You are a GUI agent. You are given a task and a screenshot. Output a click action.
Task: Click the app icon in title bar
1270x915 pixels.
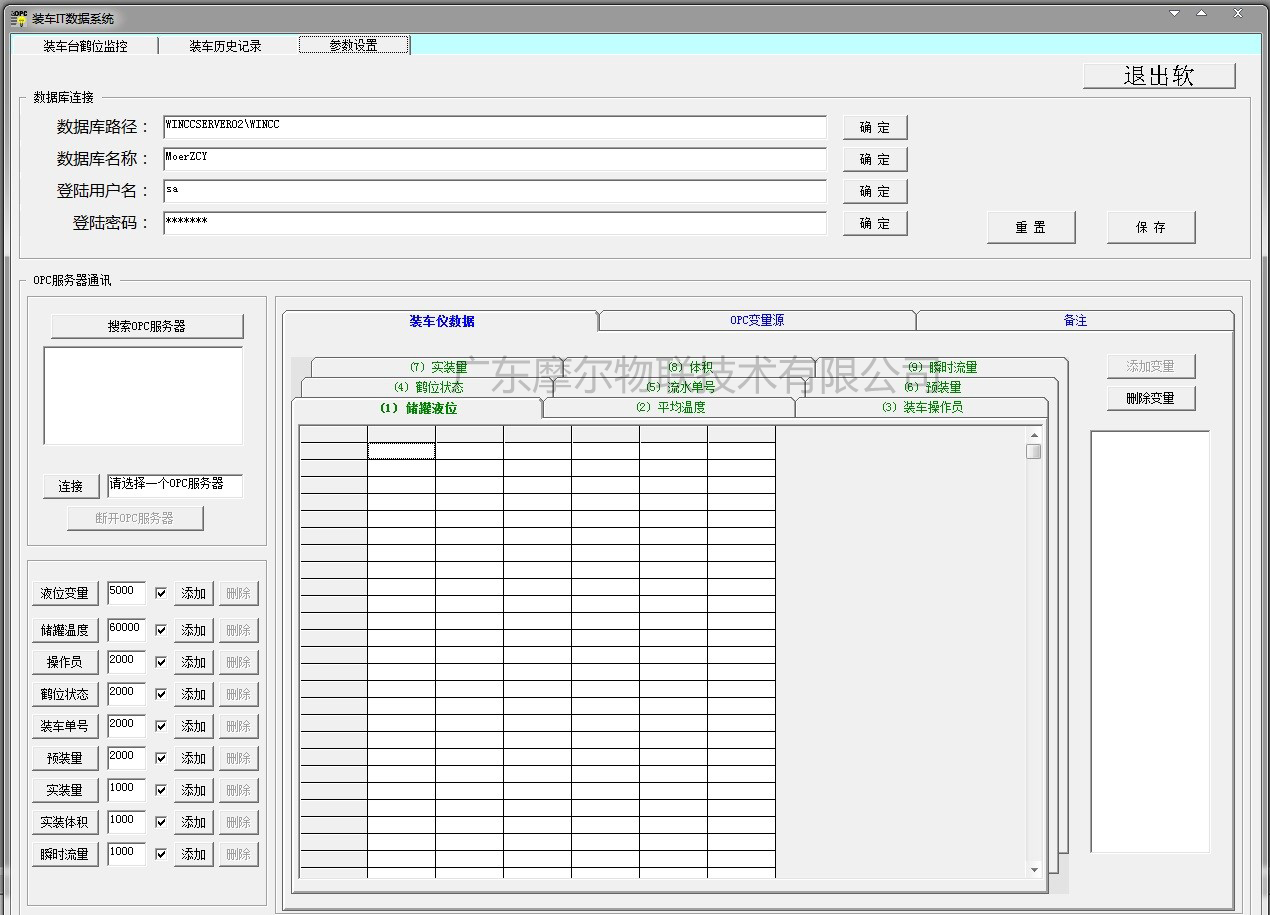click(18, 17)
